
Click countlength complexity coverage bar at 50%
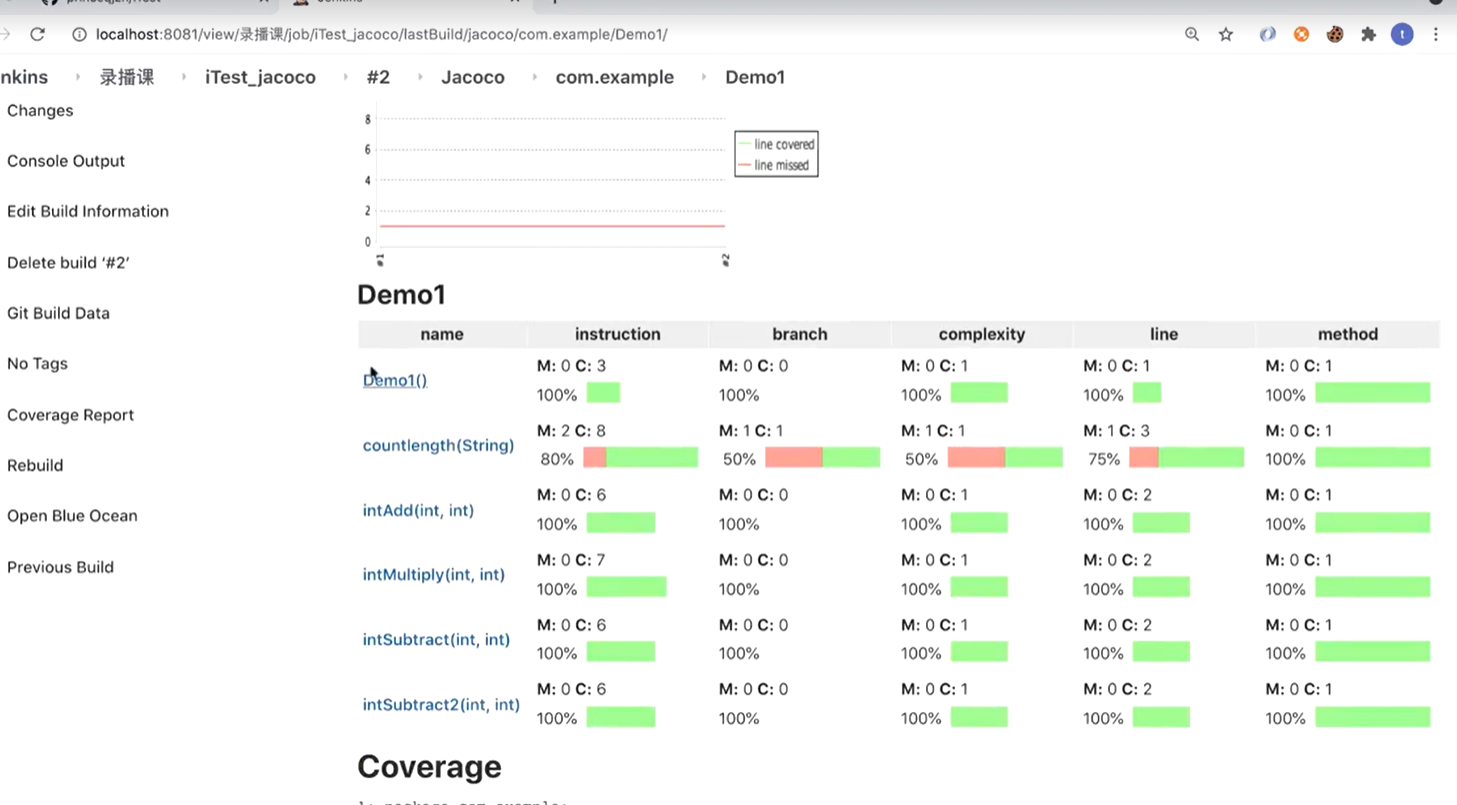1005,457
